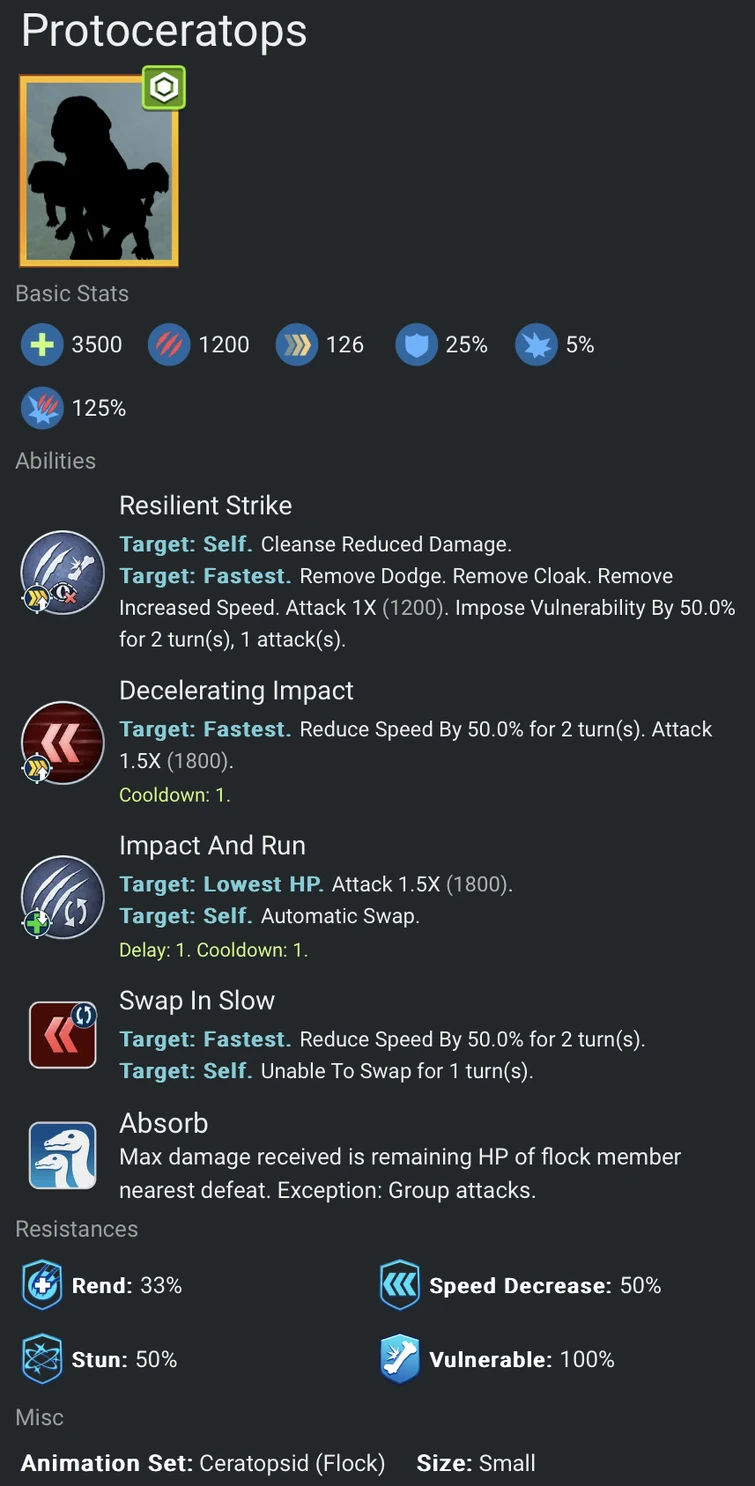The width and height of the screenshot is (755, 1486).
Task: Click the Rend resistance shield icon
Action: 41,1285
